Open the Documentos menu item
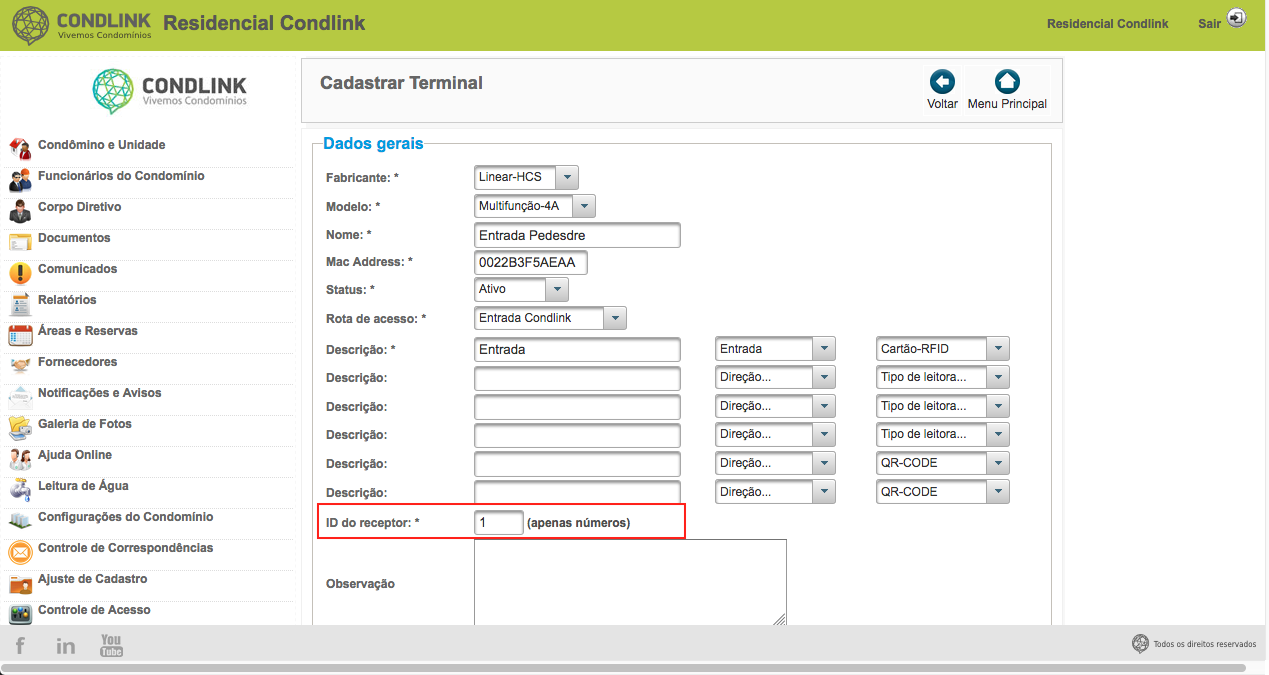This screenshot has width=1269, height=675. point(74,238)
